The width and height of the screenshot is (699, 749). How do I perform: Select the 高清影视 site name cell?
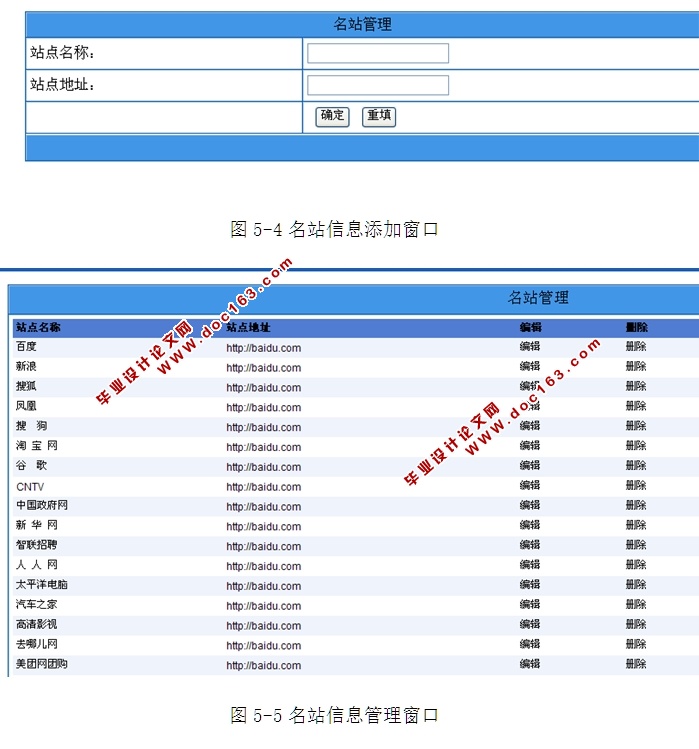[37, 624]
